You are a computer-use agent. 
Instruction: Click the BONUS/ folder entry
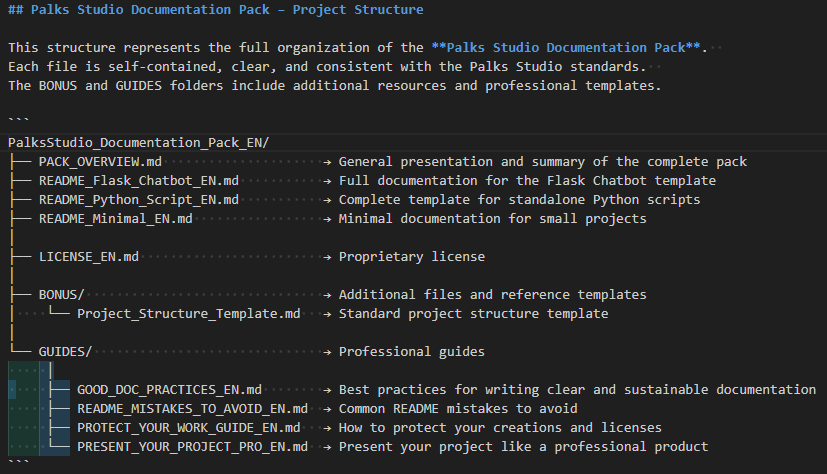[61, 295]
